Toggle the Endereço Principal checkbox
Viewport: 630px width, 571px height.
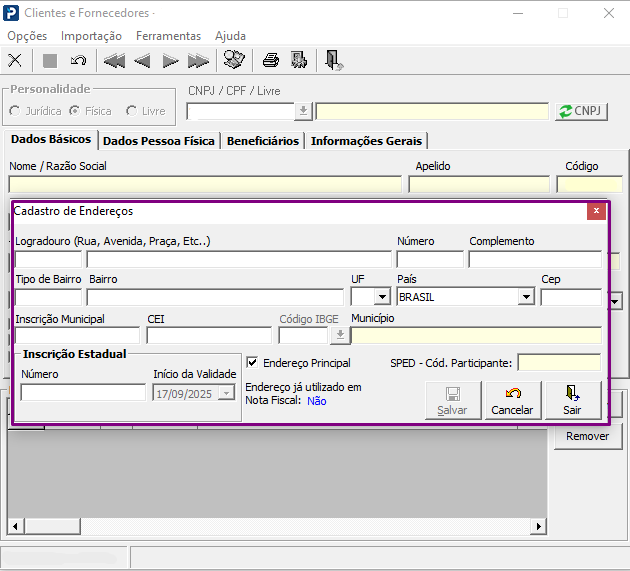tap(252, 363)
